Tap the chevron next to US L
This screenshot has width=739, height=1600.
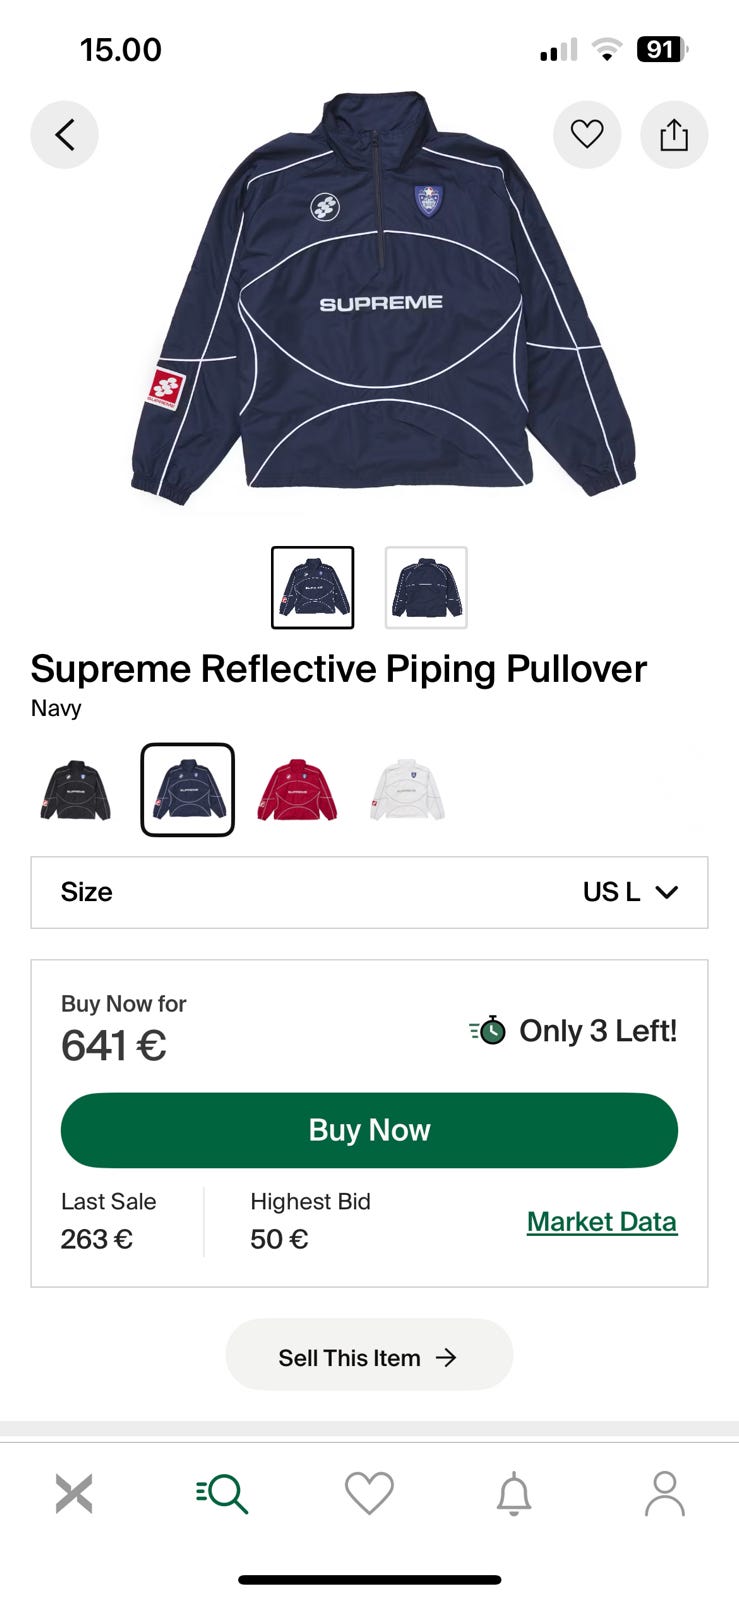667,892
